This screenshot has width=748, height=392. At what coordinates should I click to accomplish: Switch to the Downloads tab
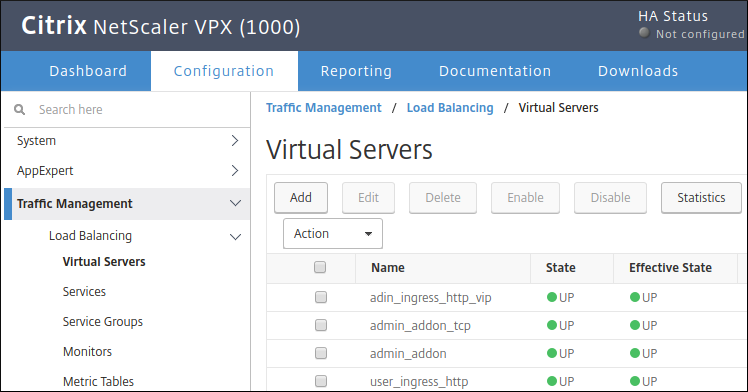click(638, 71)
